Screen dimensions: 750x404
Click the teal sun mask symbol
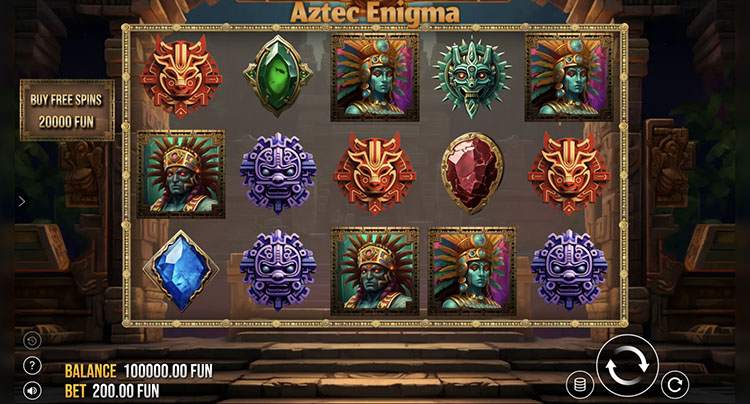click(472, 76)
